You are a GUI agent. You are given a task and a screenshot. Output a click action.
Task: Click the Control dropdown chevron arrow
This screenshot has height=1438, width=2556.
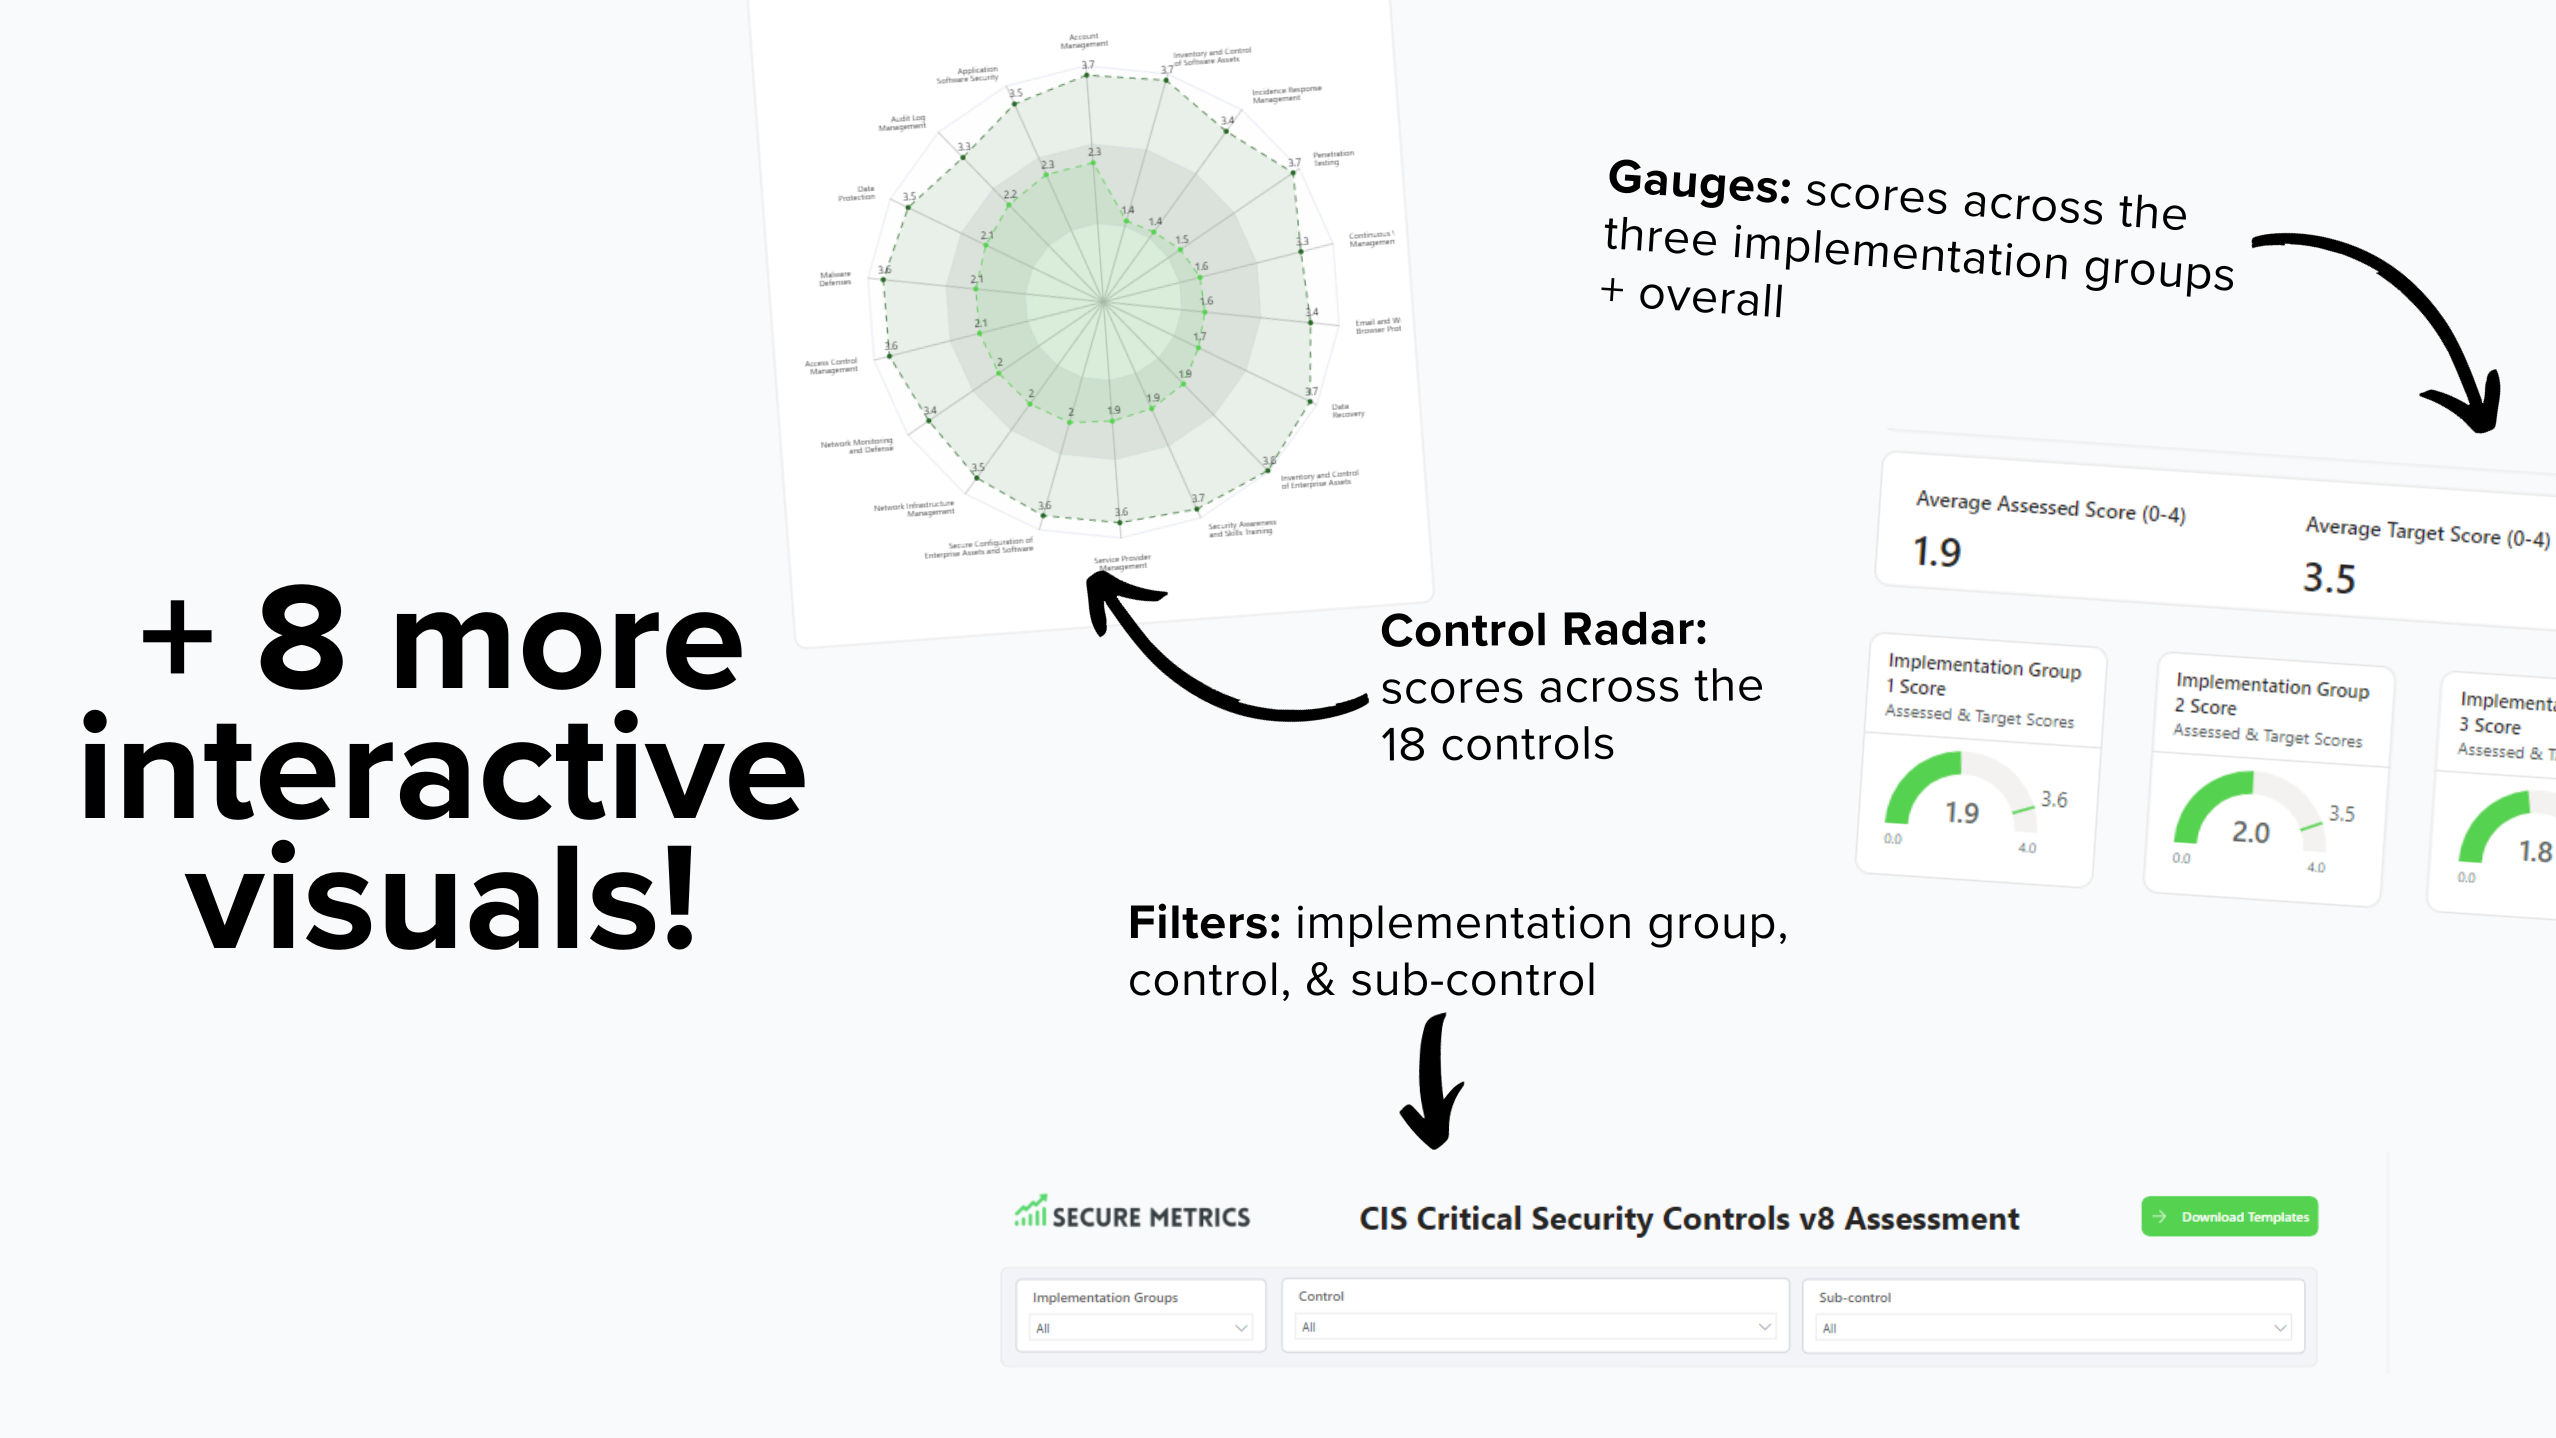[x=1764, y=1326]
